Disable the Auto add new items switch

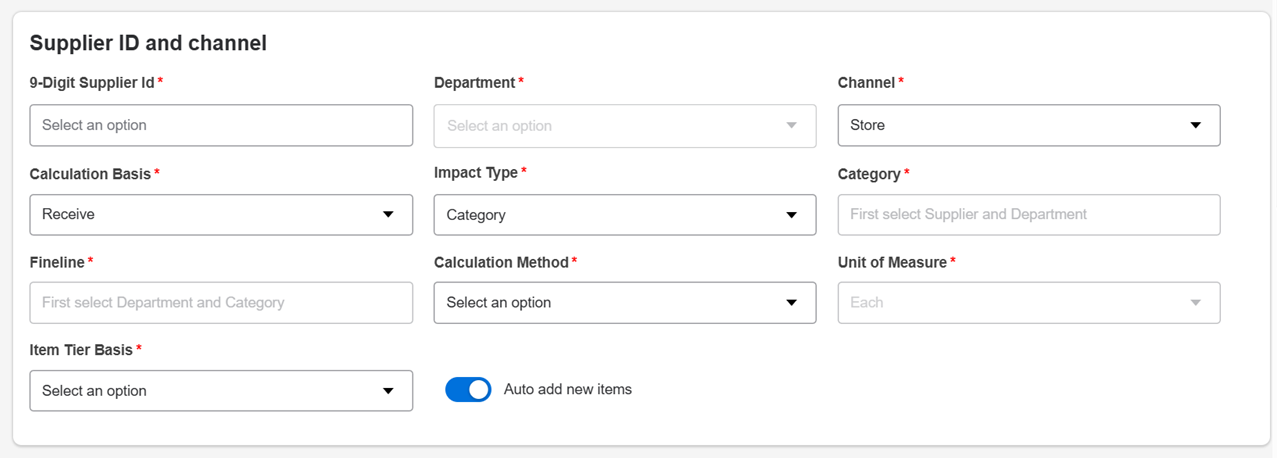click(x=468, y=390)
